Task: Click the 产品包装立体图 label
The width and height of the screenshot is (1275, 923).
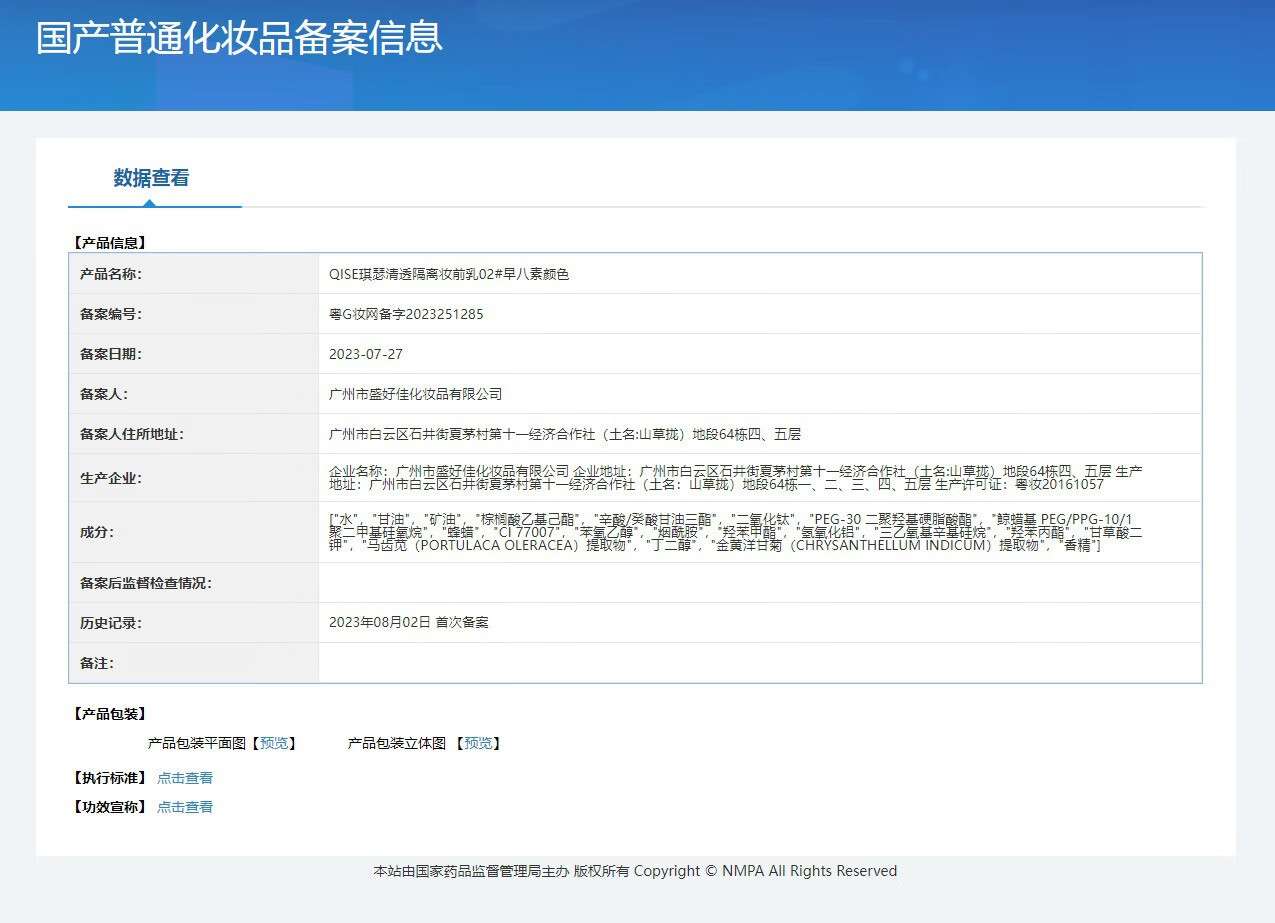Action: point(397,743)
